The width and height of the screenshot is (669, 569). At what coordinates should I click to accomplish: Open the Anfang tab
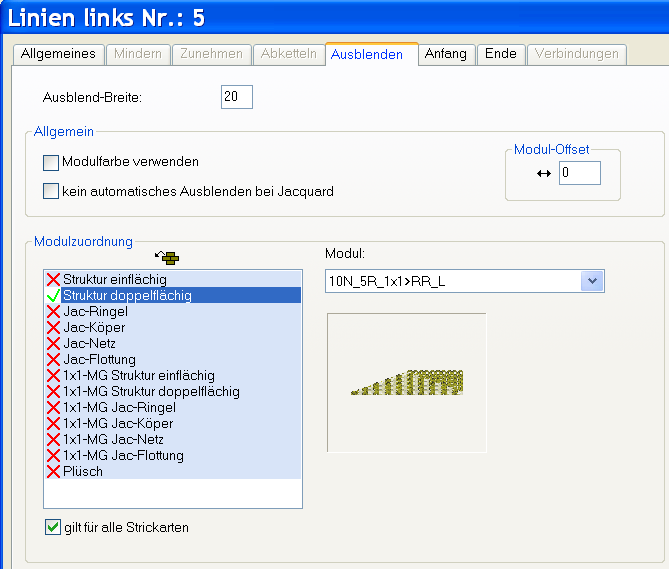pyautogui.click(x=445, y=54)
